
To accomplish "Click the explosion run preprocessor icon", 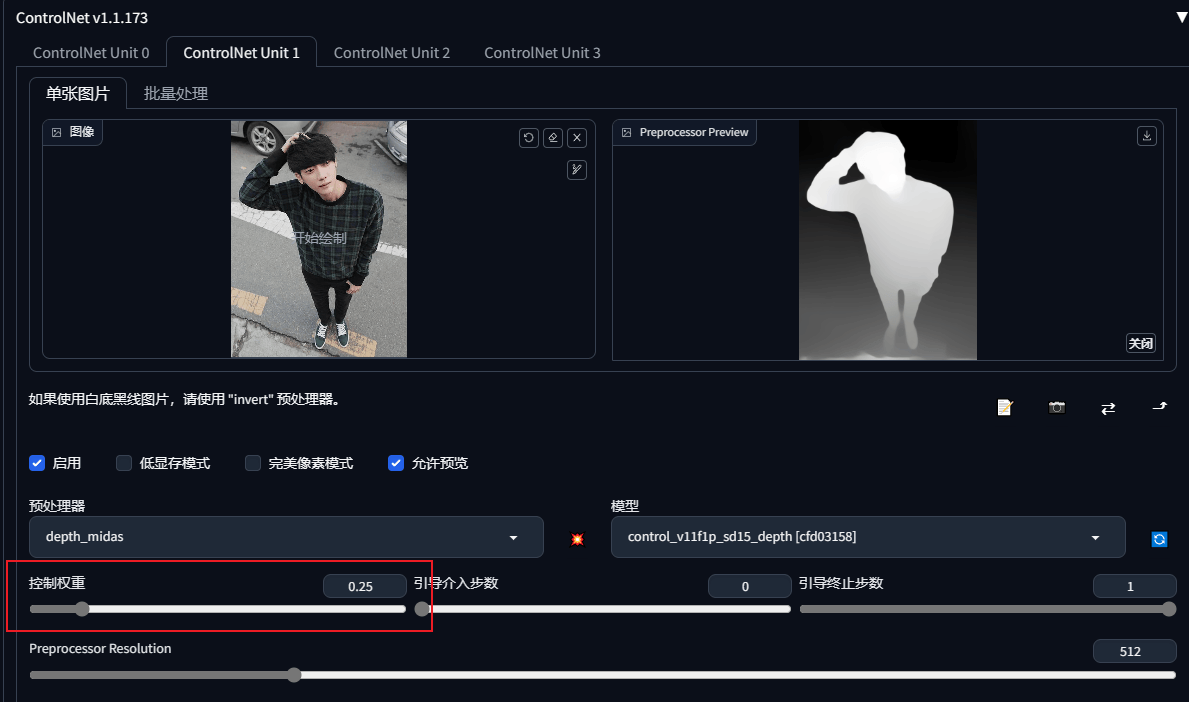I will coord(577,538).
